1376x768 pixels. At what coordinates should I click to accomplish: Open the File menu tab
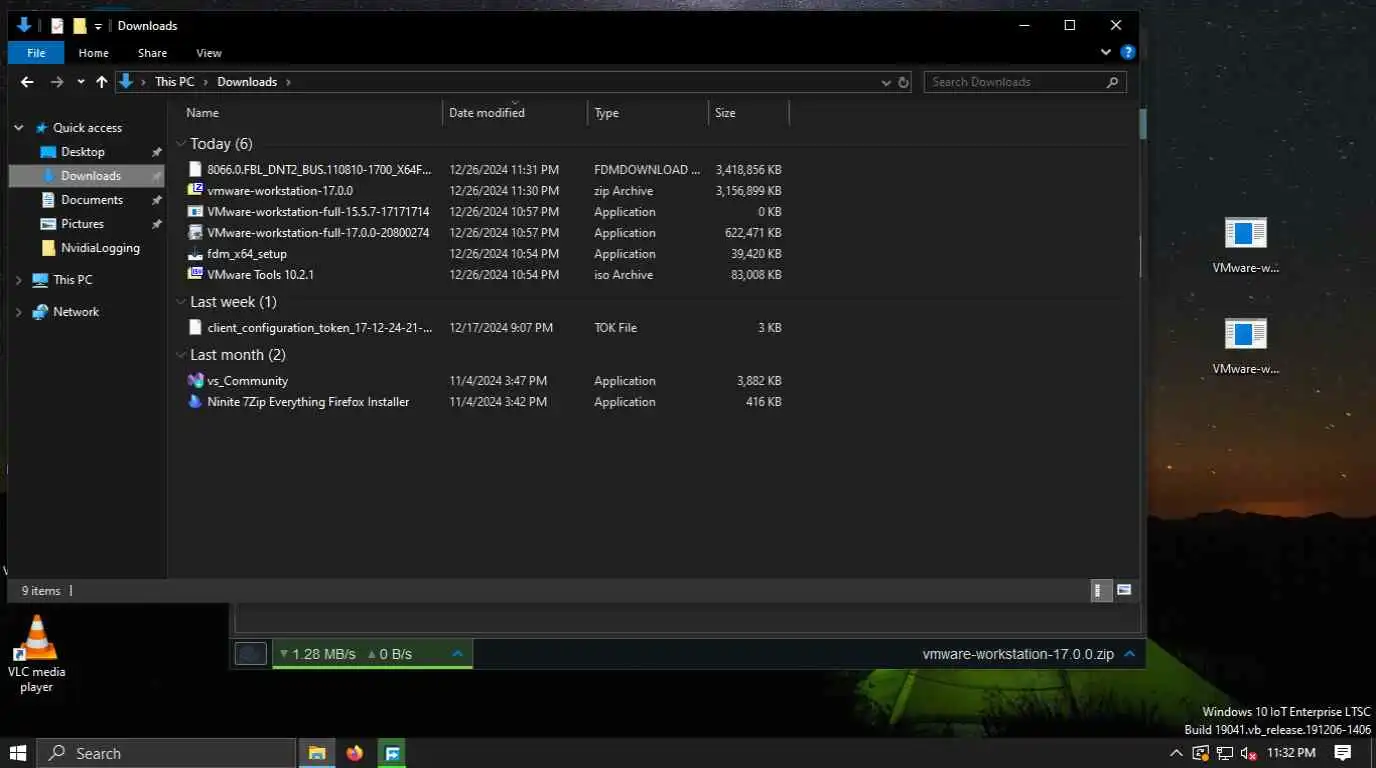point(36,53)
